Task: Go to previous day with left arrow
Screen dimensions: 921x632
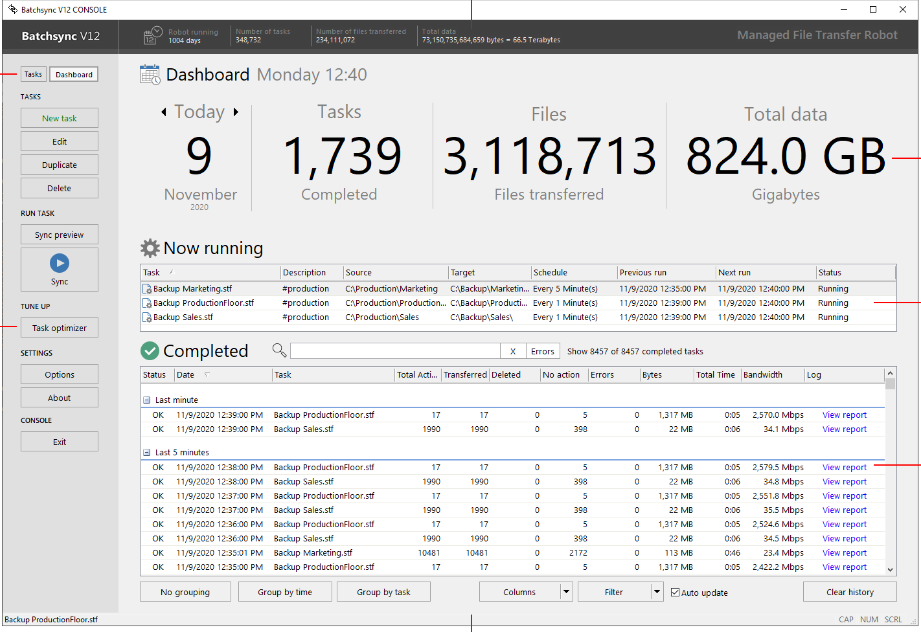Action: coord(164,112)
